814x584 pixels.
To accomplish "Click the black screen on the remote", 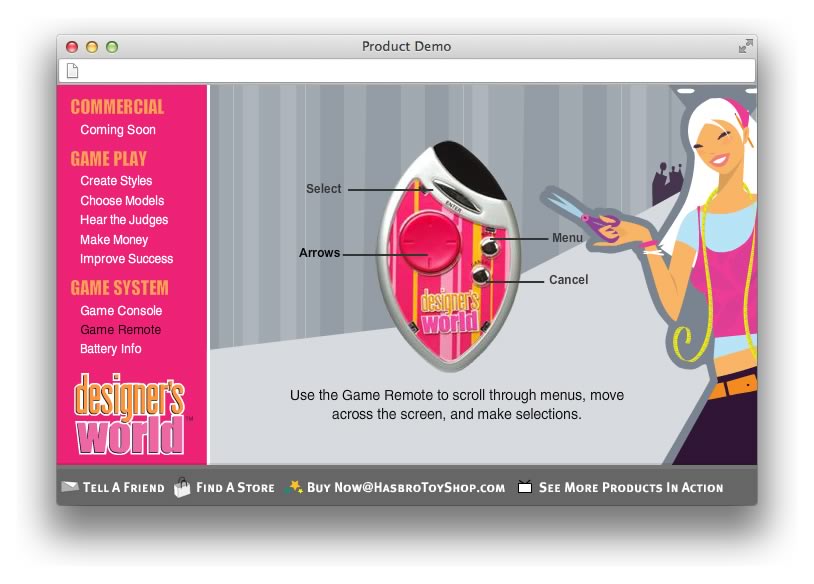I will pos(469,169).
